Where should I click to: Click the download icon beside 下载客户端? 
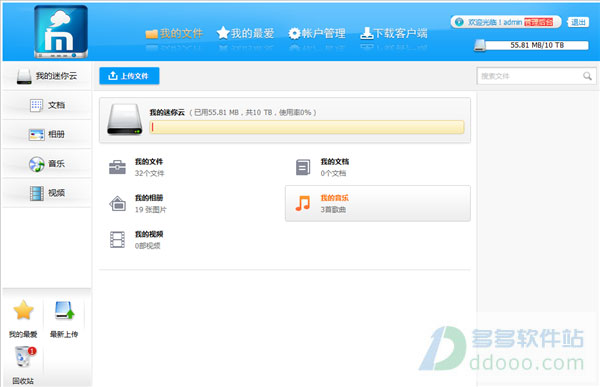[367, 33]
